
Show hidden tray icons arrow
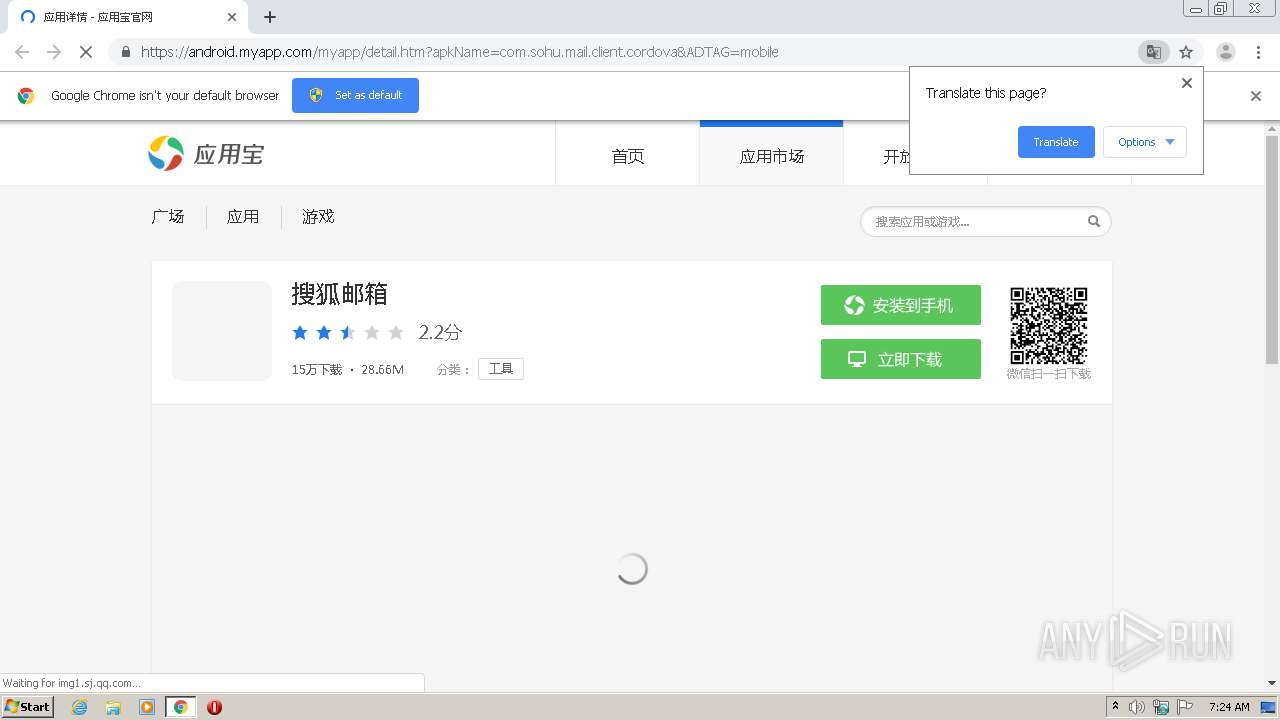click(1116, 707)
